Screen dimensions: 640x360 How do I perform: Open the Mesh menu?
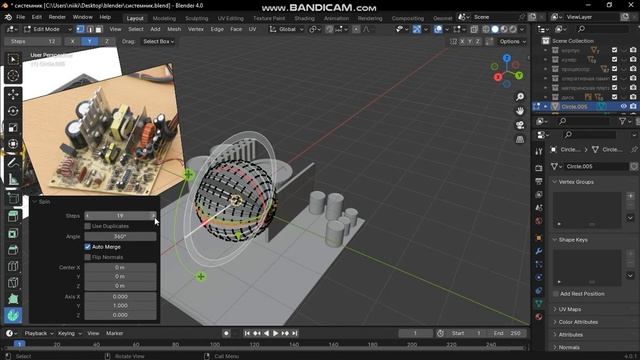(x=174, y=29)
